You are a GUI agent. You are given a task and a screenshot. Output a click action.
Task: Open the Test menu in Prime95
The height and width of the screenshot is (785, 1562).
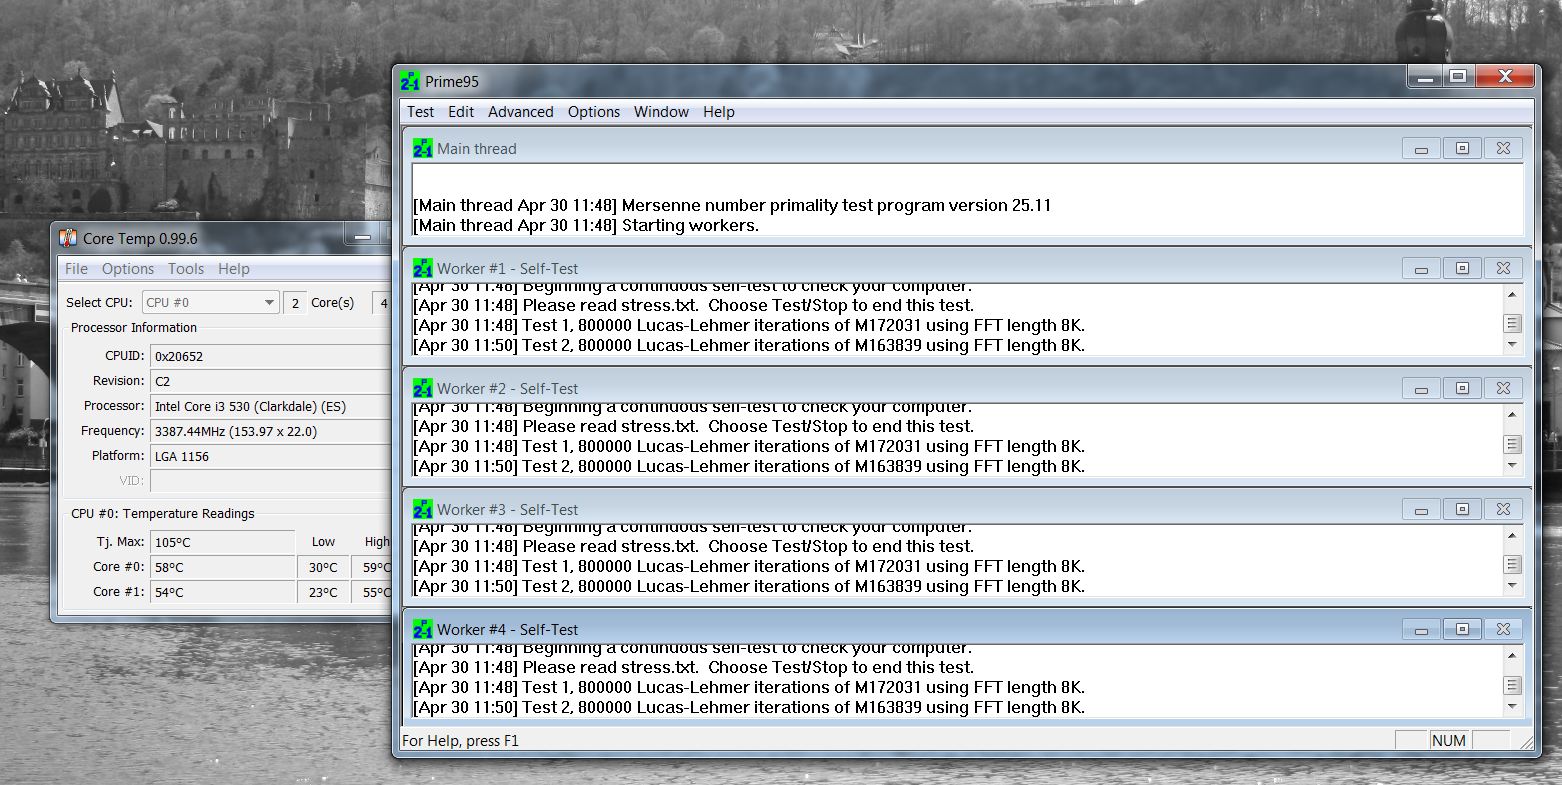[420, 112]
